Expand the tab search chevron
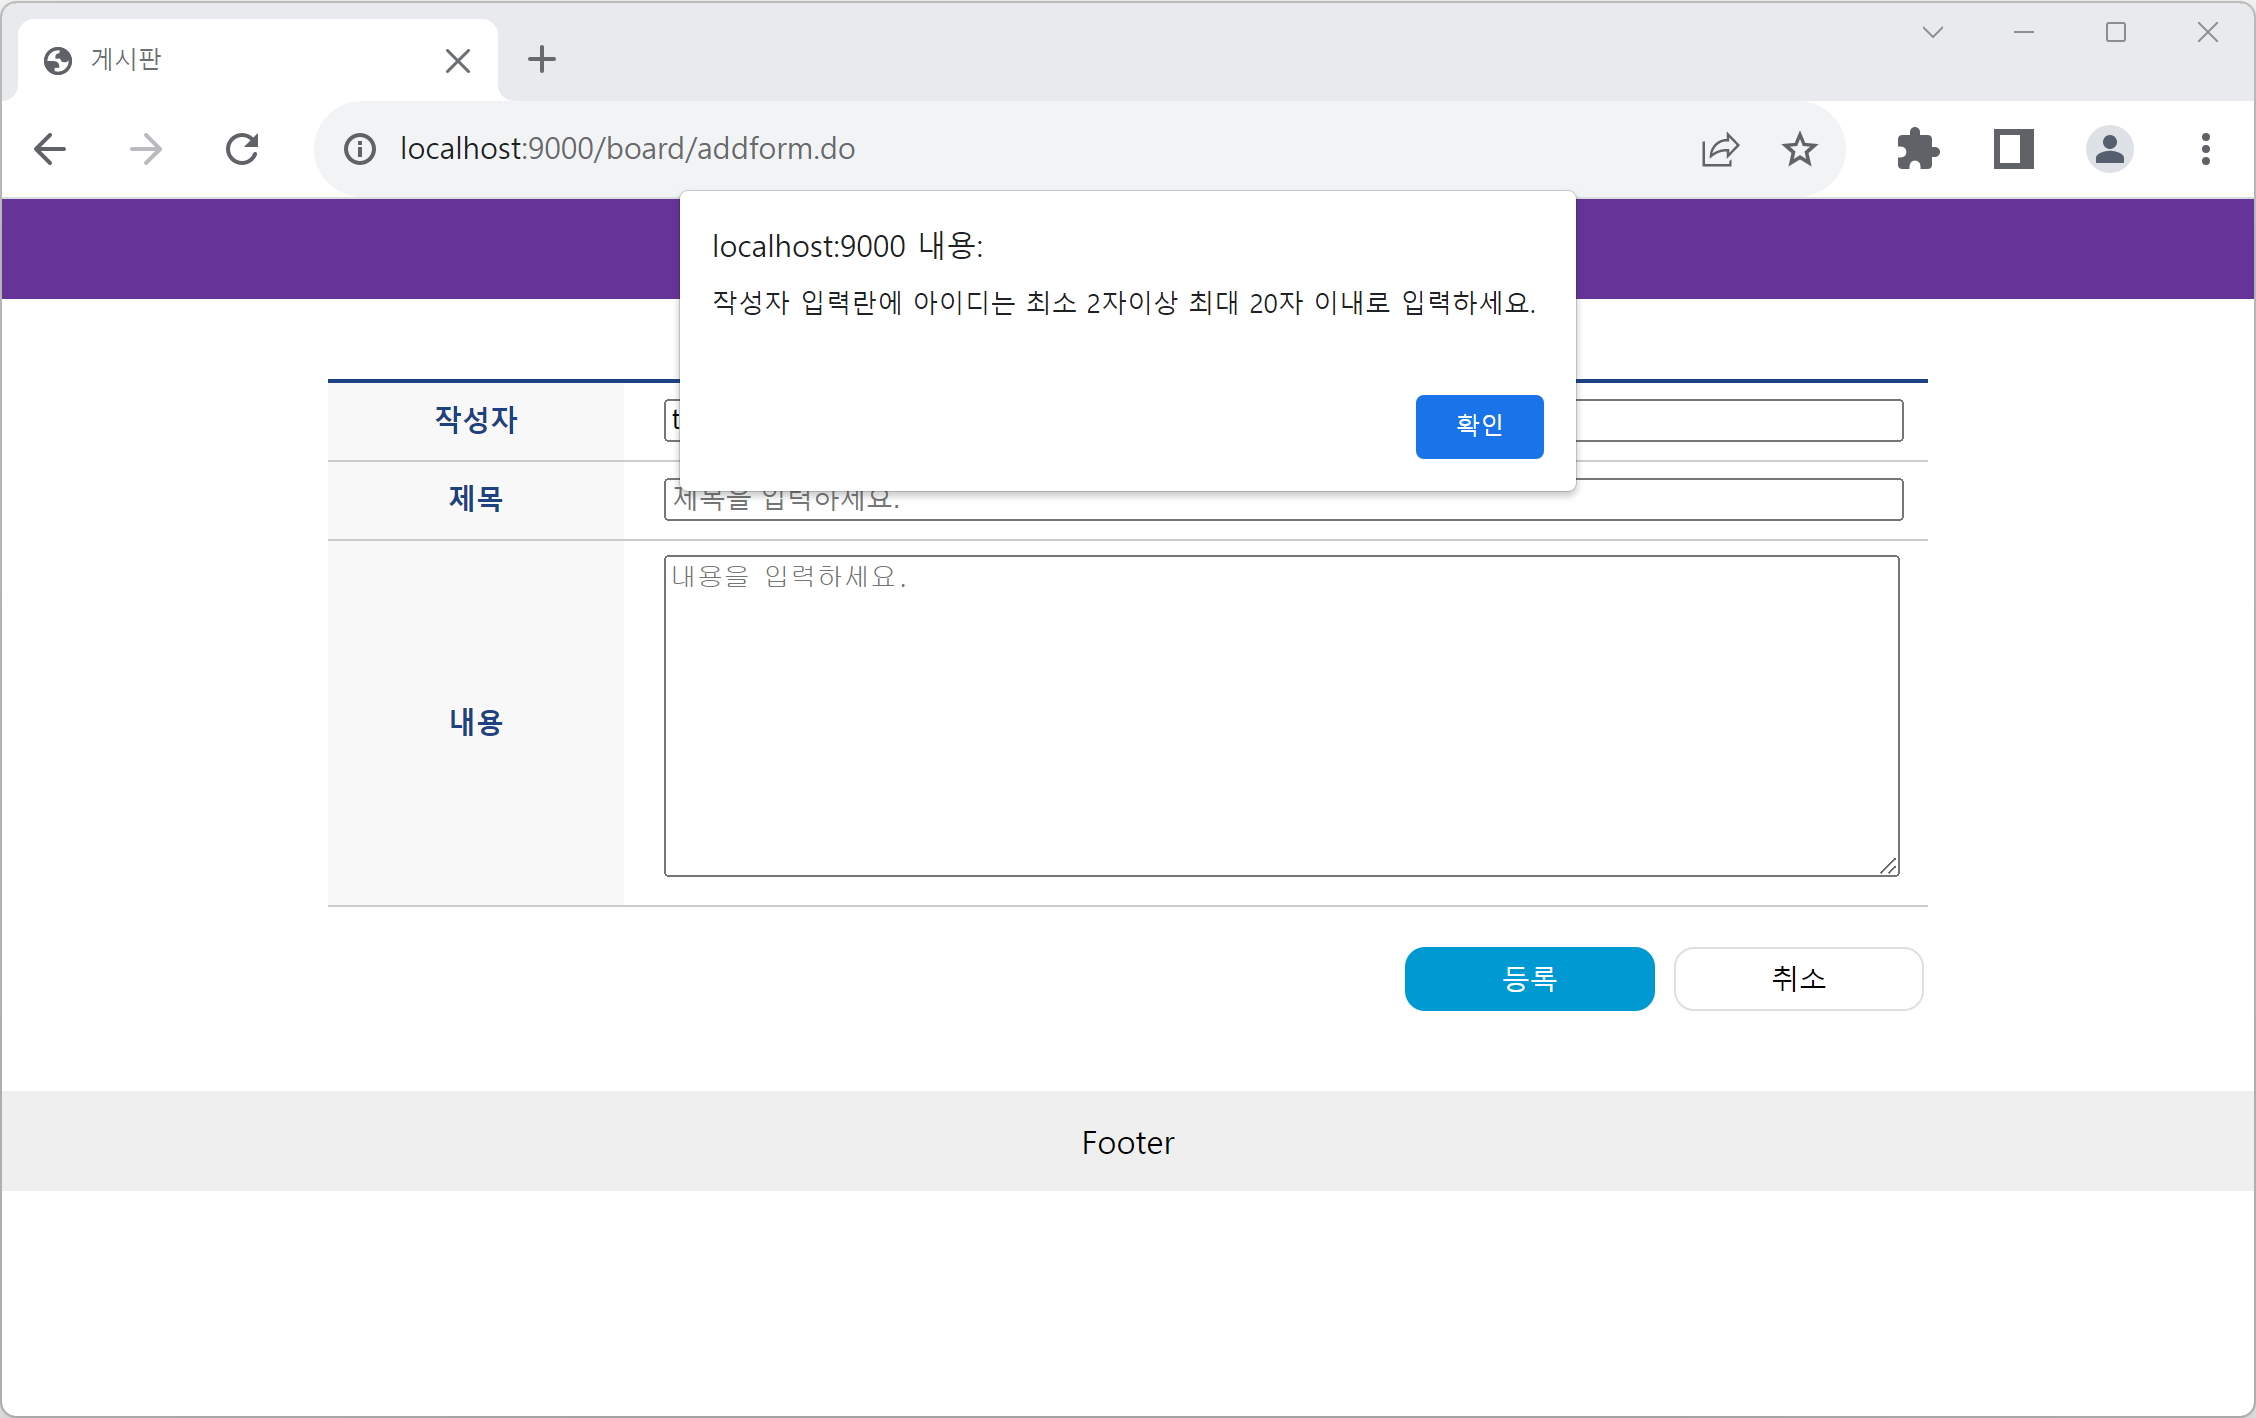 tap(1932, 33)
